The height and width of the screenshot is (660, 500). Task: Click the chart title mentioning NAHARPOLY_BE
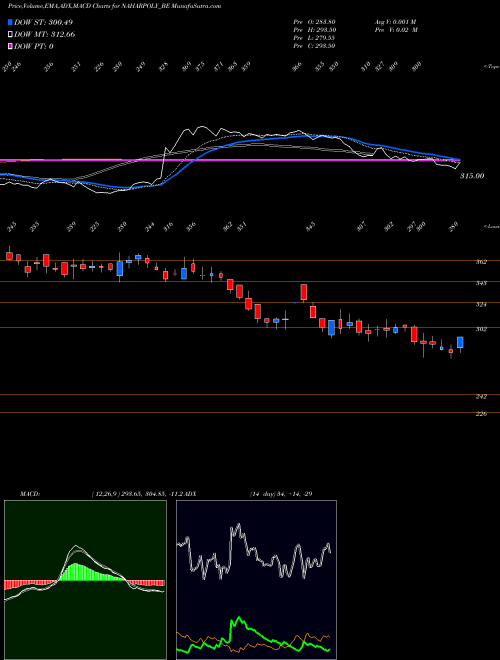114,6
